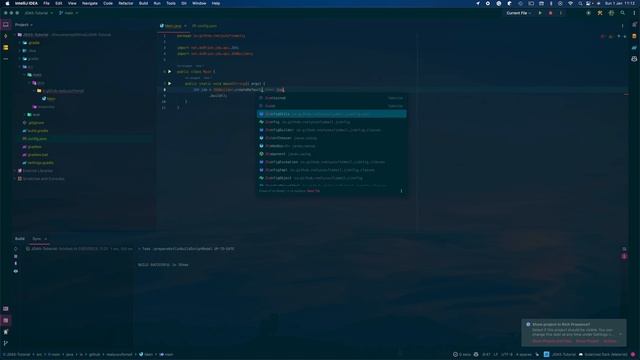The height and width of the screenshot is (360, 640).
Task: Open editor tab options menu
Action: click(622, 26)
